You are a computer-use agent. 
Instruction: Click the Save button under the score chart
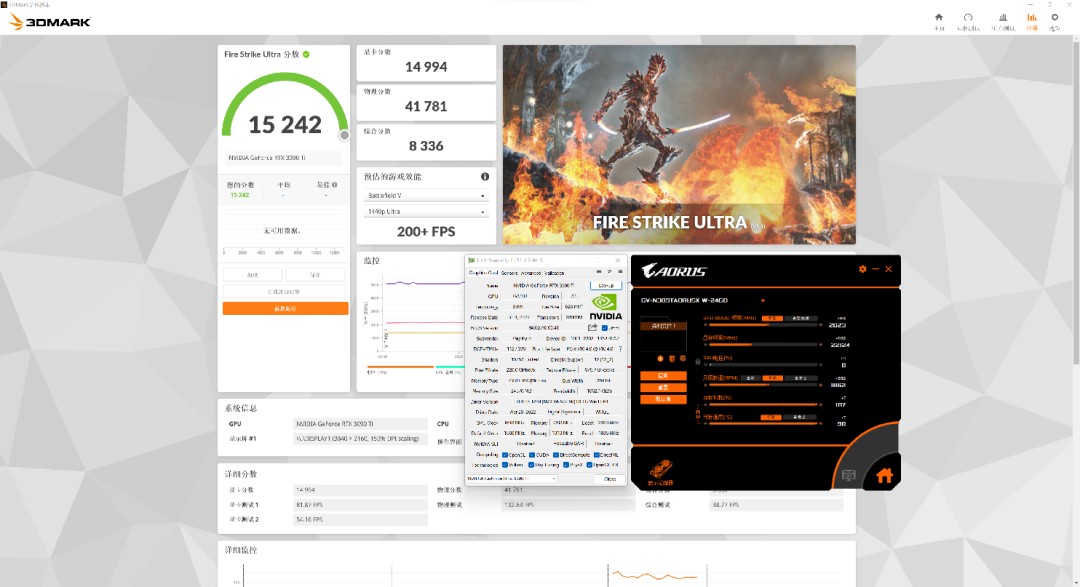tap(315, 275)
